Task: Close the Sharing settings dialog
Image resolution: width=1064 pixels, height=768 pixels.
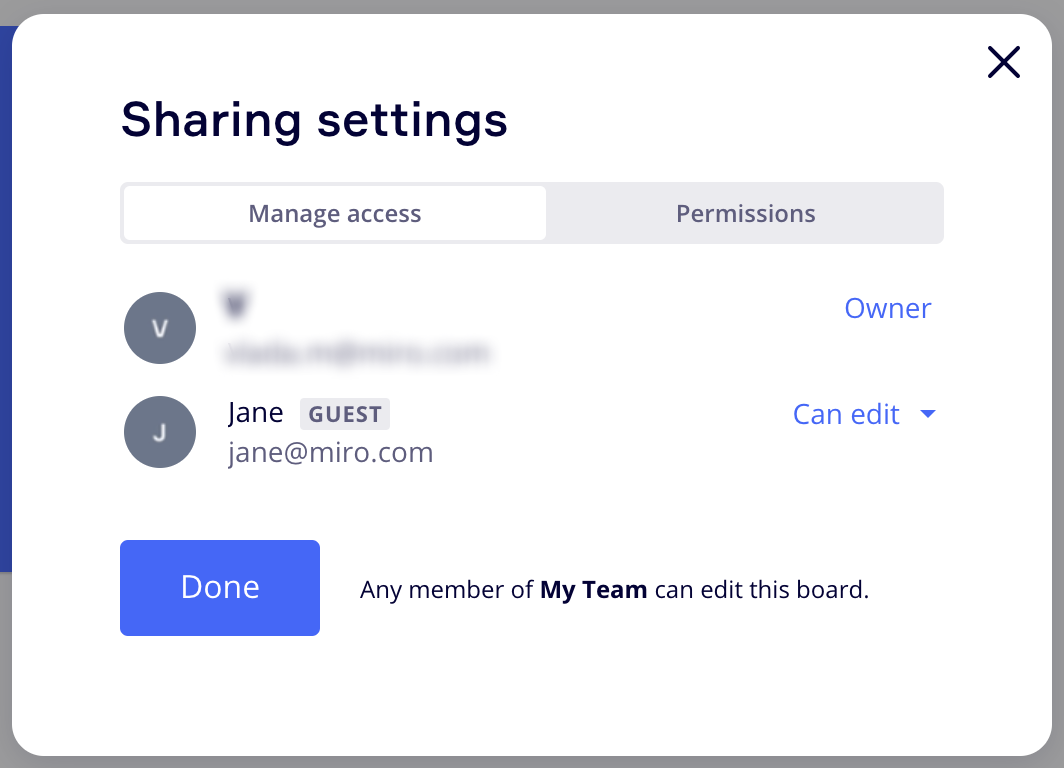Action: [x=1003, y=62]
